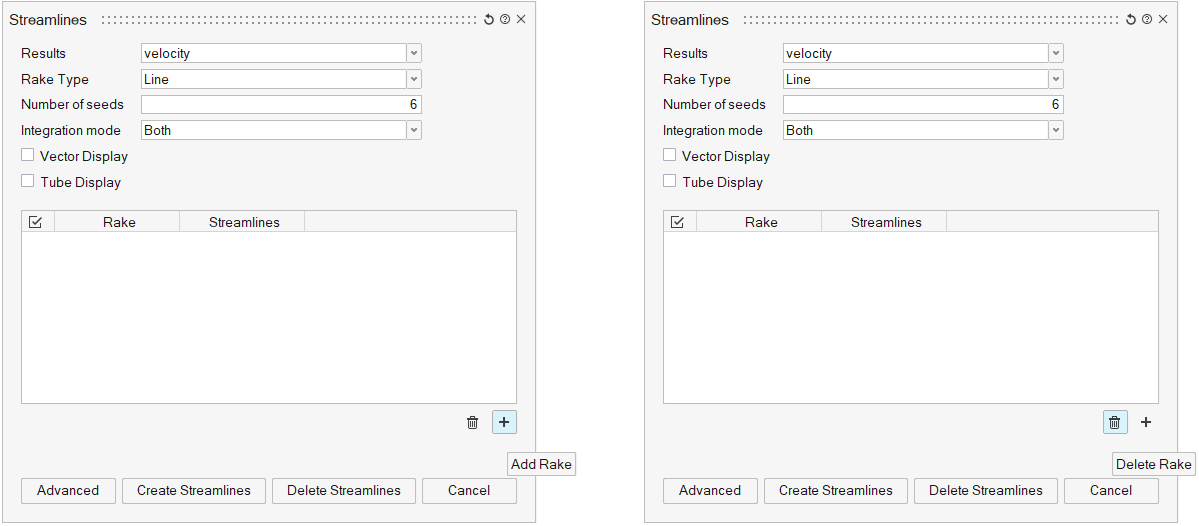Click the reset arrow icon in right panel header
Image resolution: width=1199 pixels, height=526 pixels.
[x=1131, y=20]
